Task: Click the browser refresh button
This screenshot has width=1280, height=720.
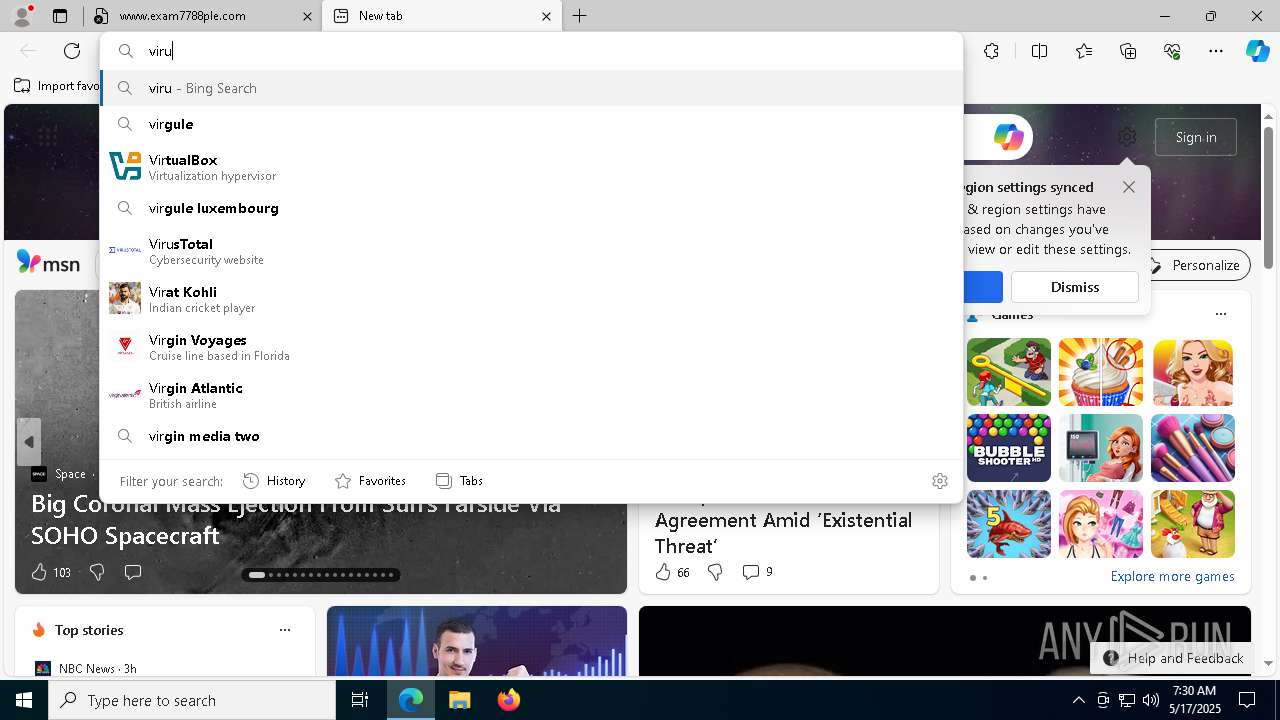Action: [x=72, y=51]
